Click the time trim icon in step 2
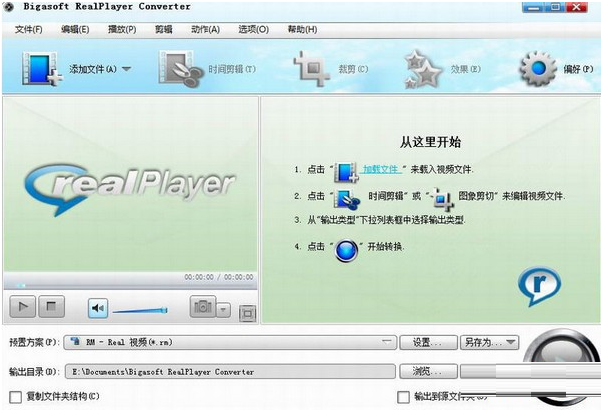Screen dimensions: 602x415 click(x=347, y=199)
